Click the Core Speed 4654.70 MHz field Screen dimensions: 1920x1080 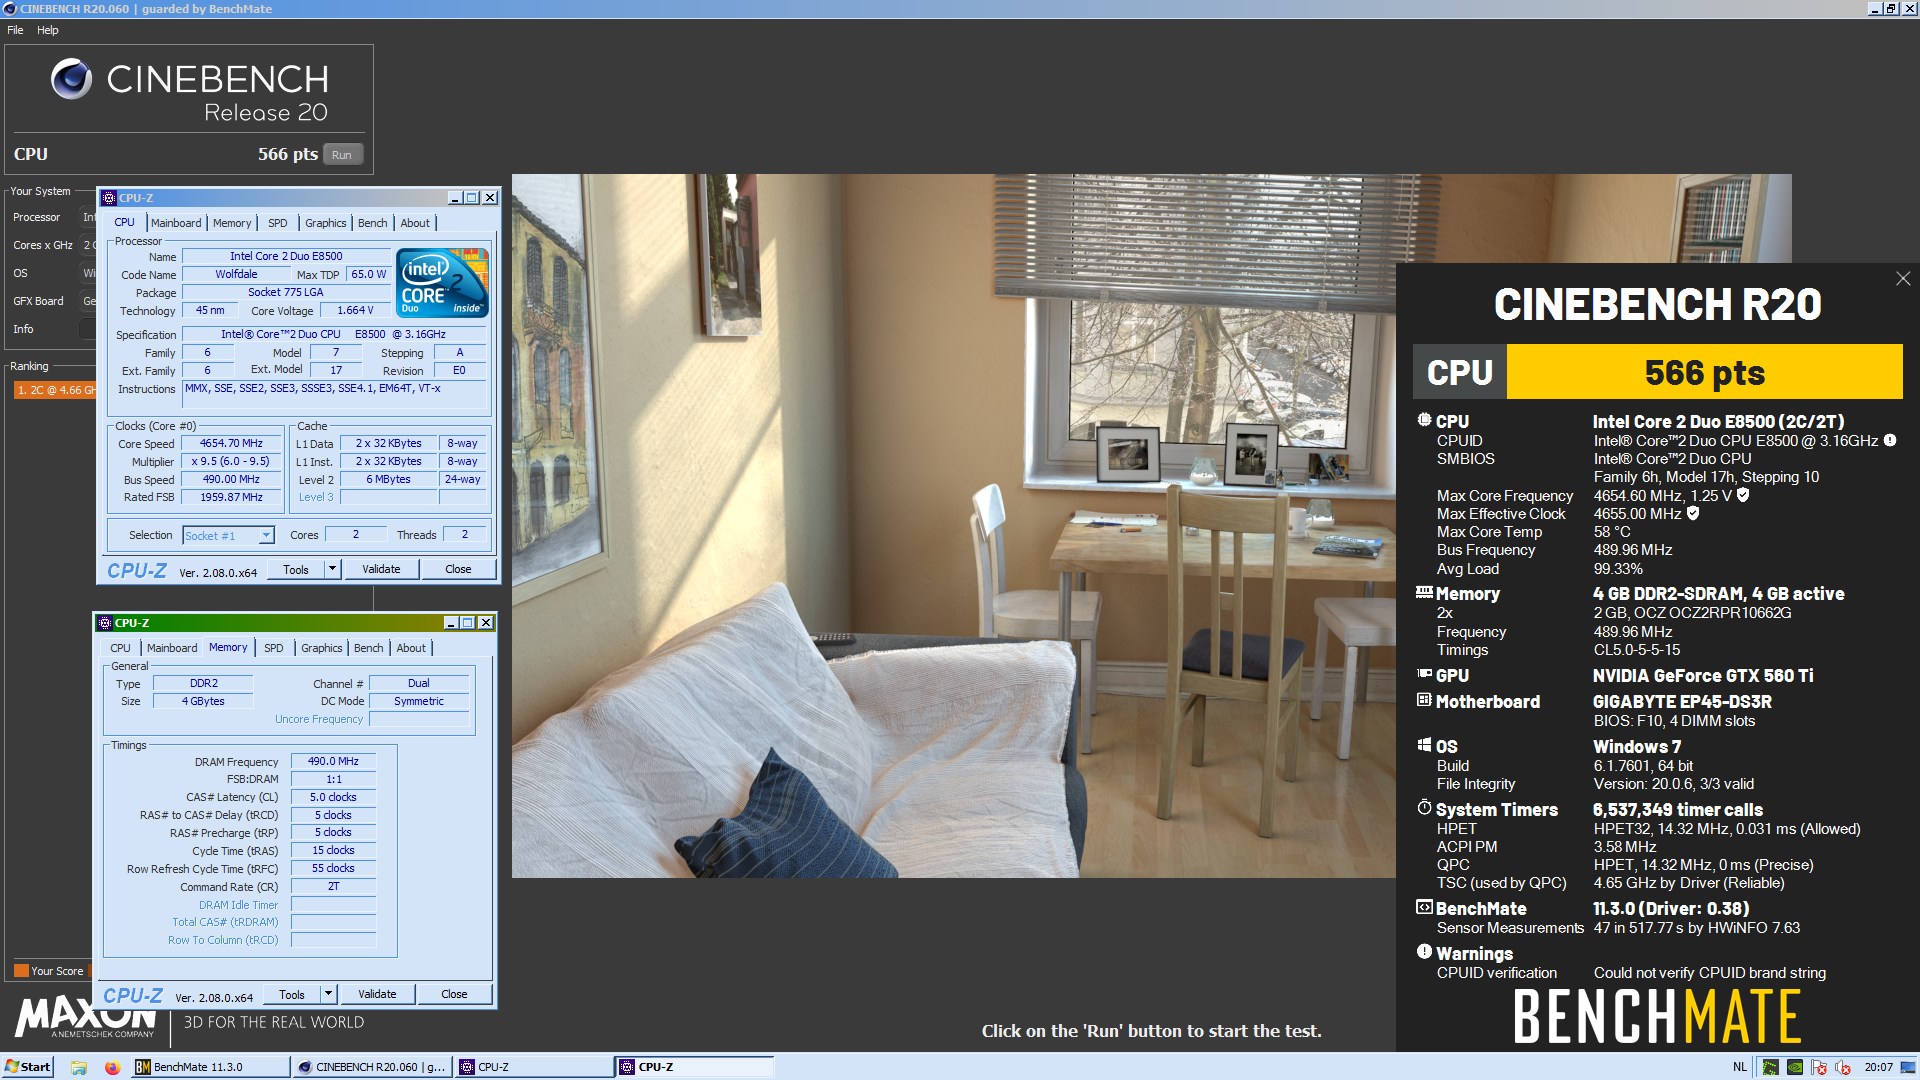(x=231, y=443)
